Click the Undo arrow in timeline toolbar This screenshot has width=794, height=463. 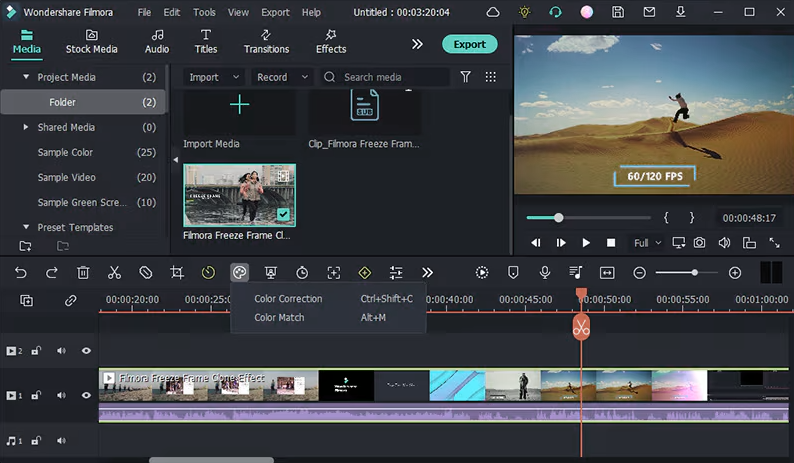(21, 273)
